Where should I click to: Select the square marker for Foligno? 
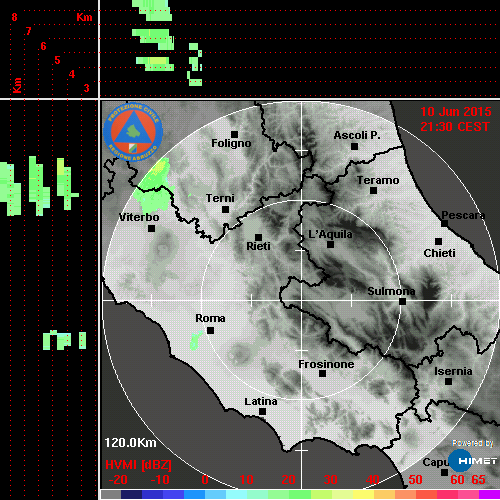(x=235, y=134)
